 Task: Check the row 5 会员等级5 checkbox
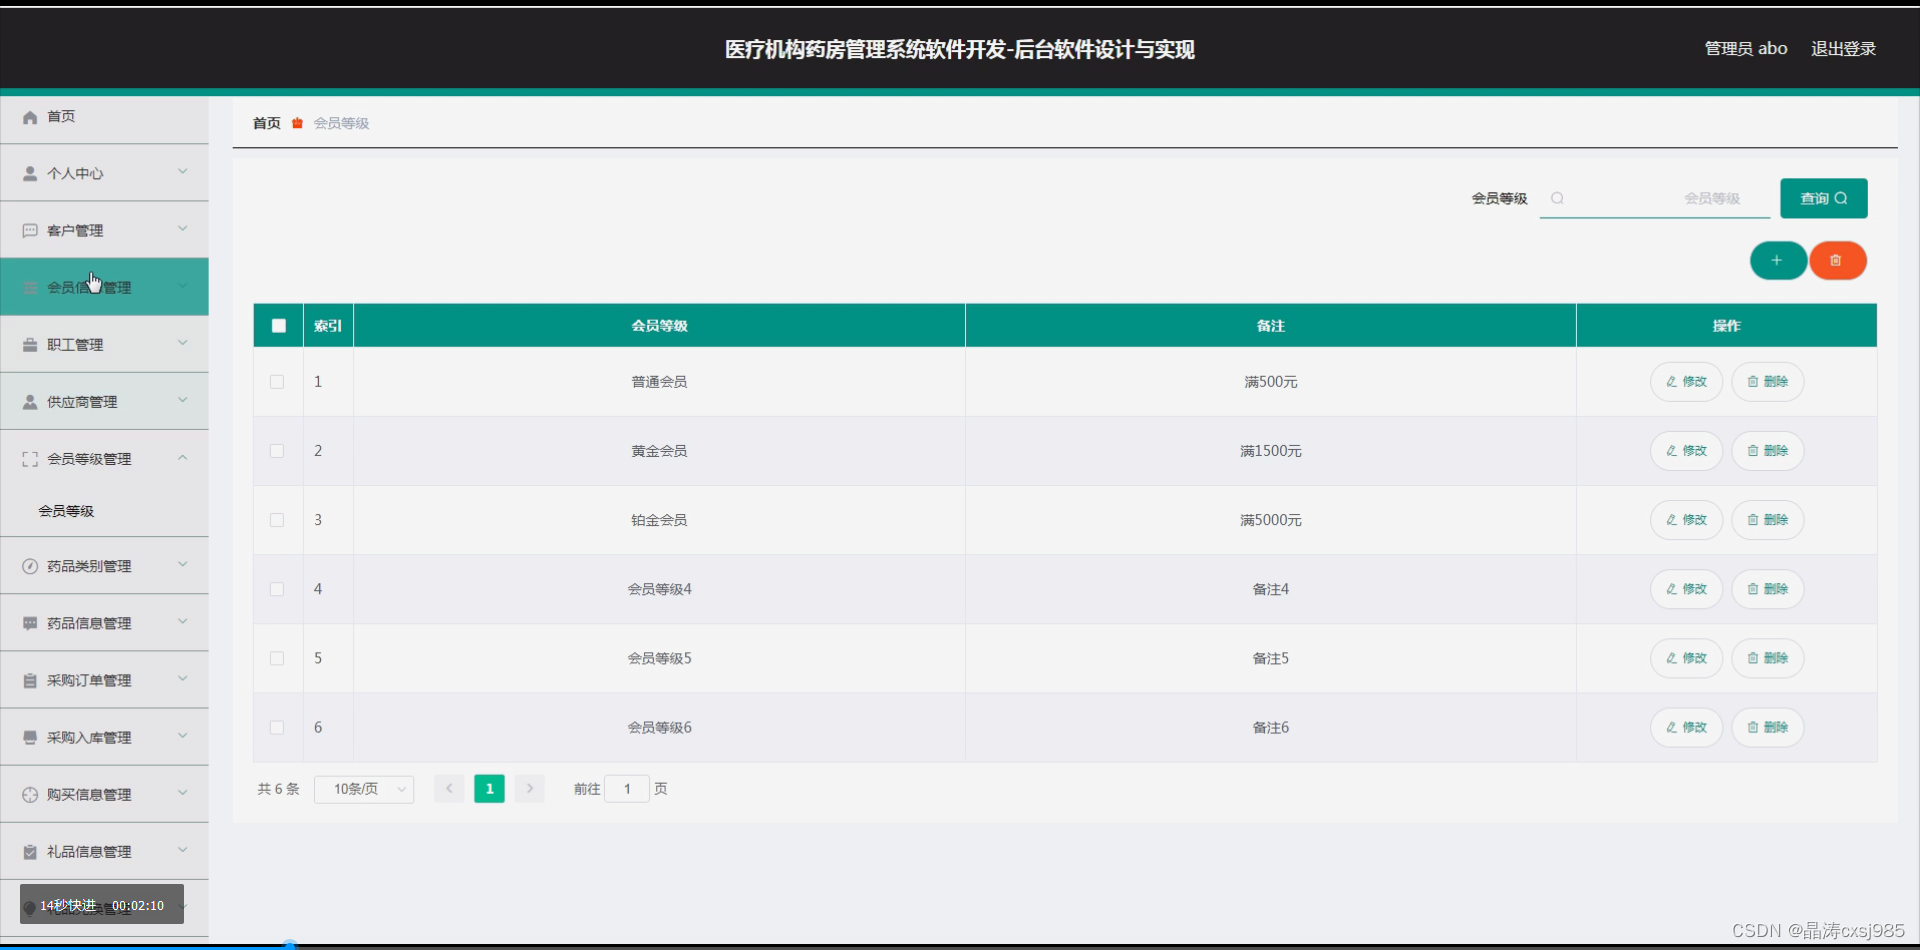277,658
